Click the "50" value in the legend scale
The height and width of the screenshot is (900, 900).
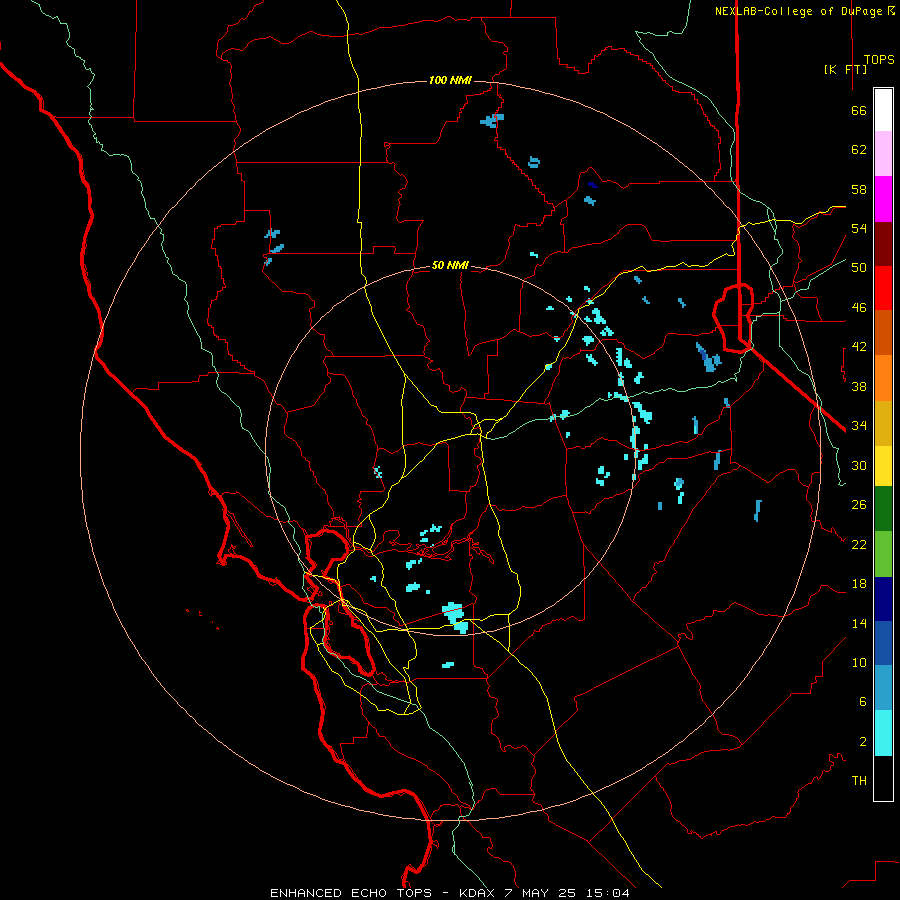pyautogui.click(x=859, y=268)
